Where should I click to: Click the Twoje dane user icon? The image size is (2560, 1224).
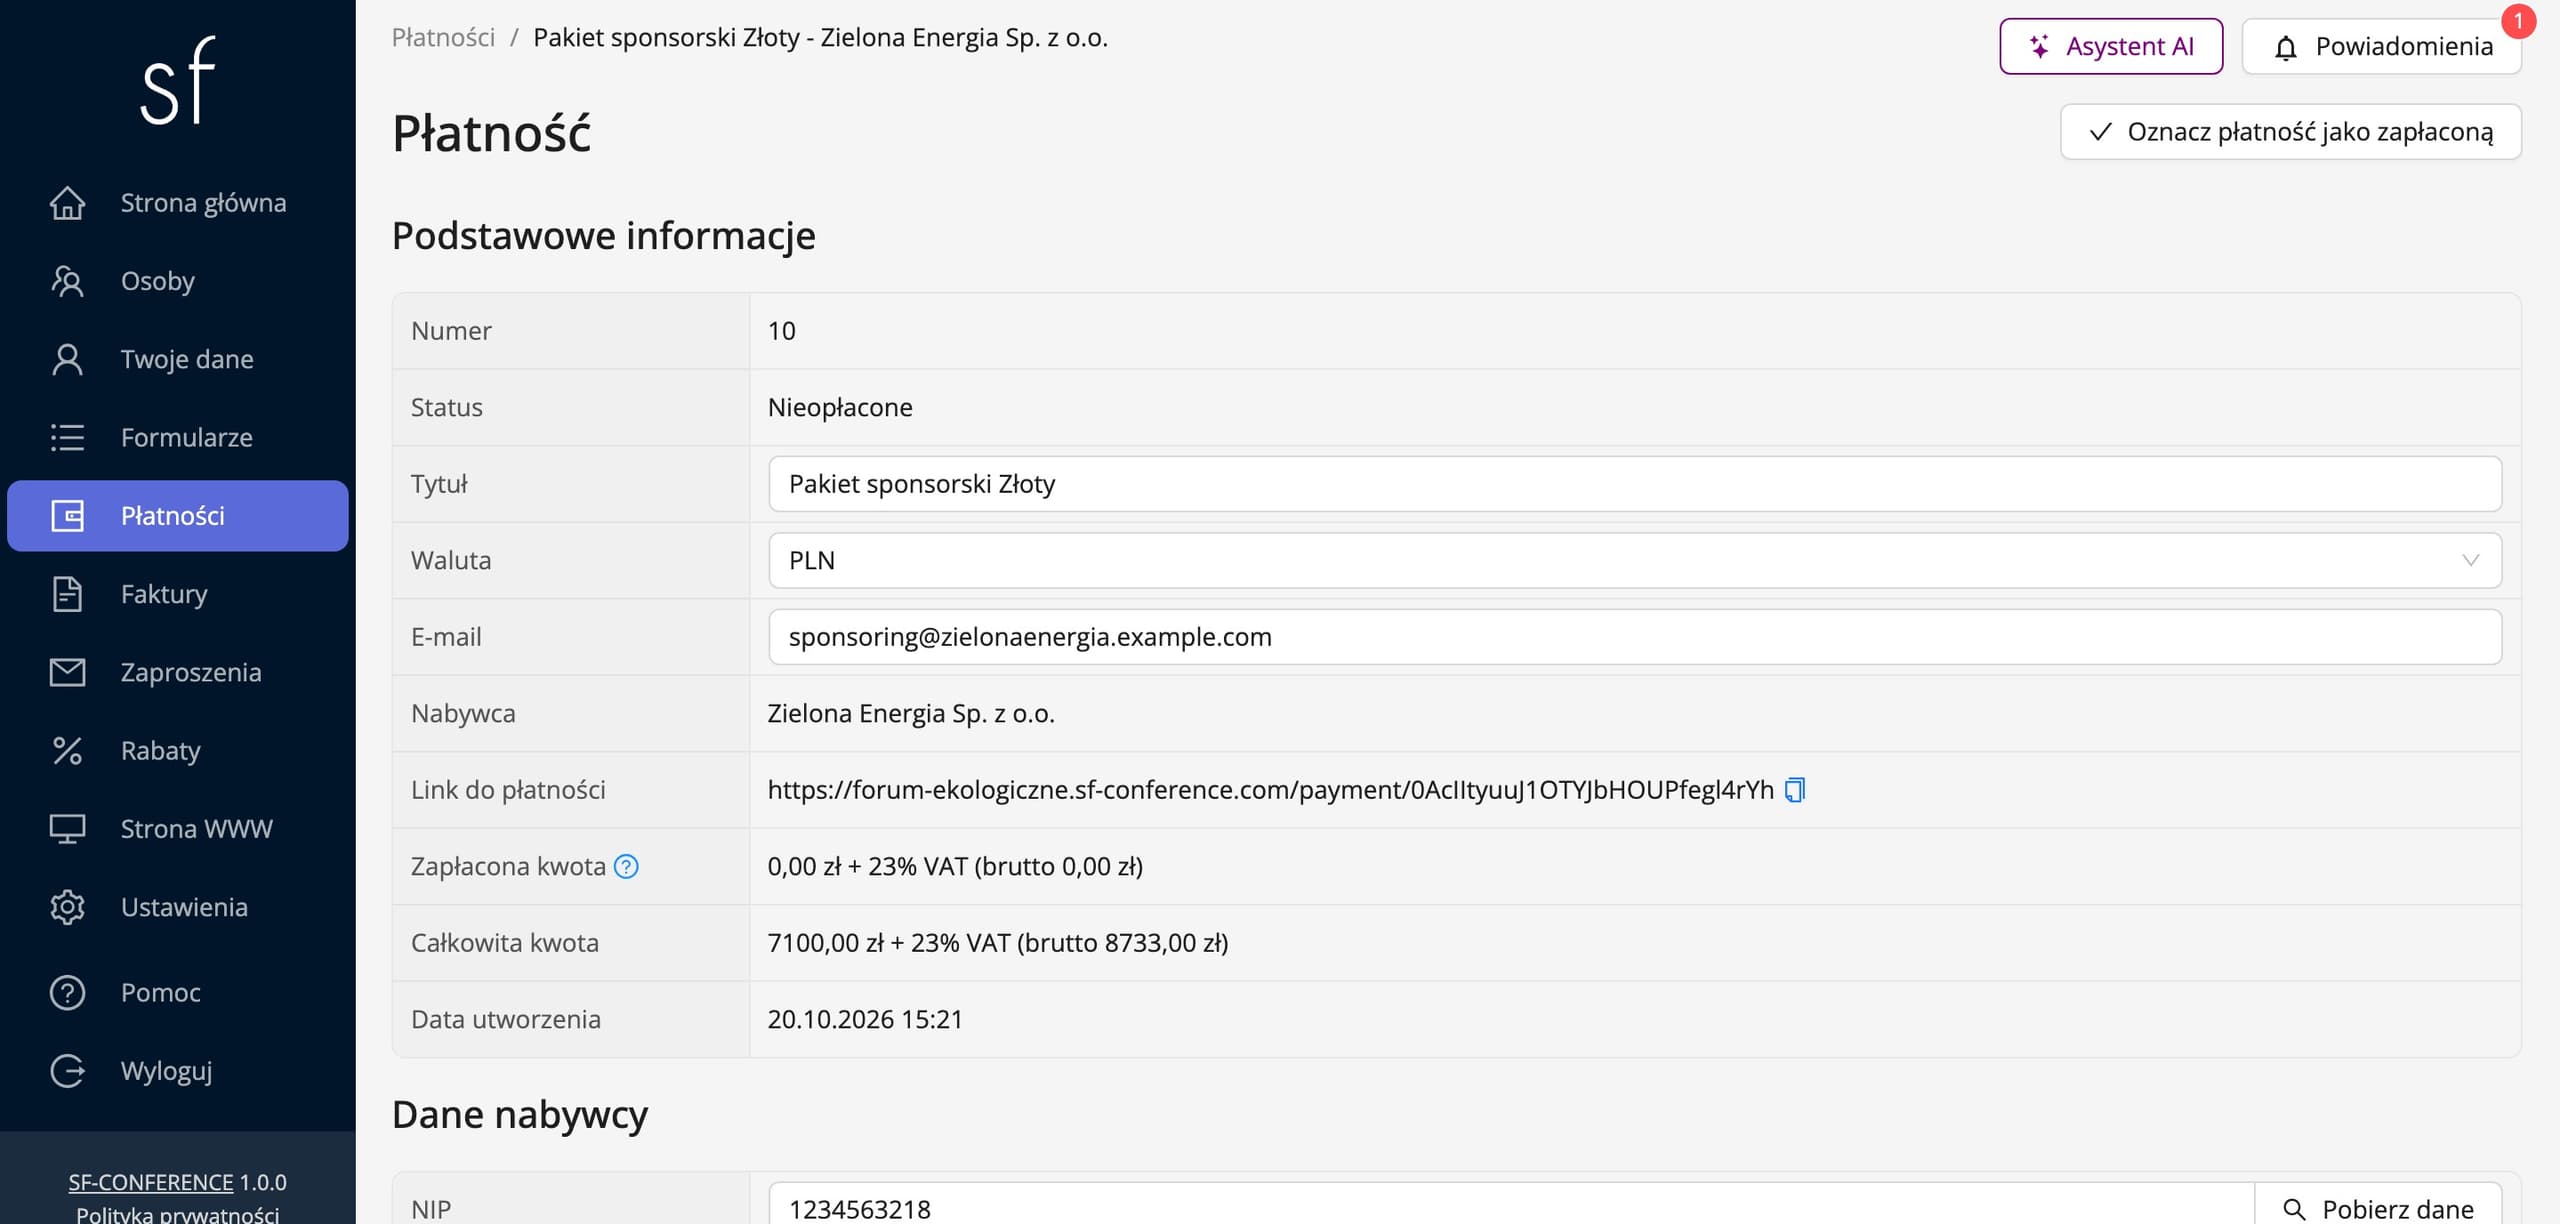[x=67, y=359]
